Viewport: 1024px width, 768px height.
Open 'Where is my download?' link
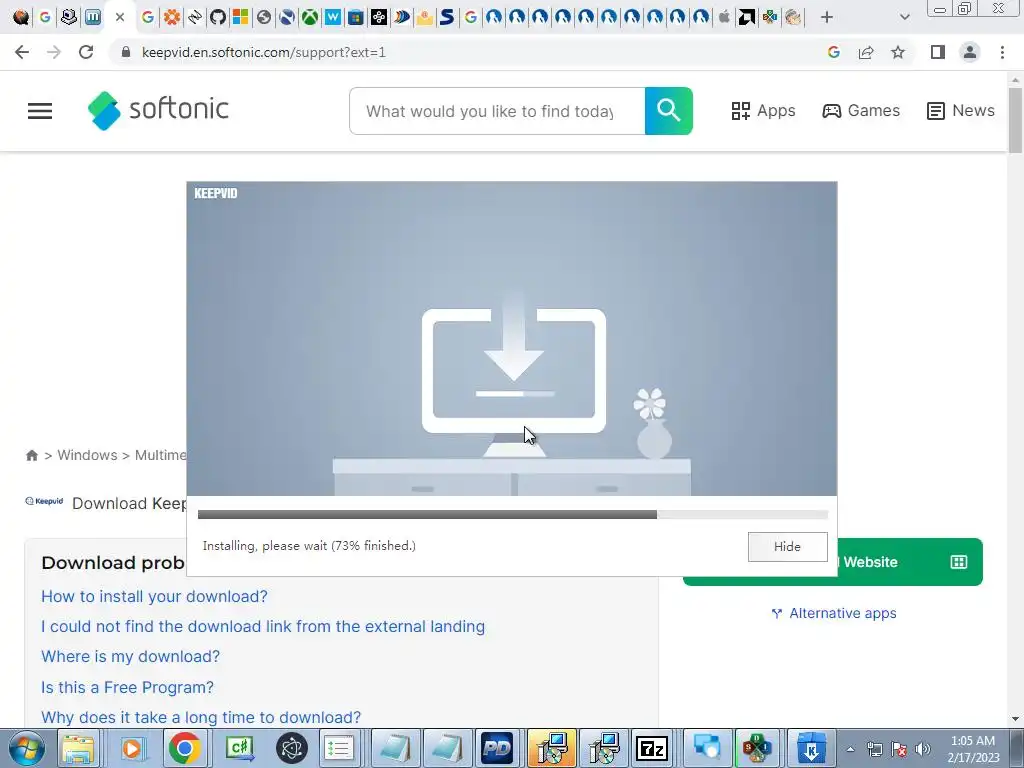pyautogui.click(x=131, y=656)
